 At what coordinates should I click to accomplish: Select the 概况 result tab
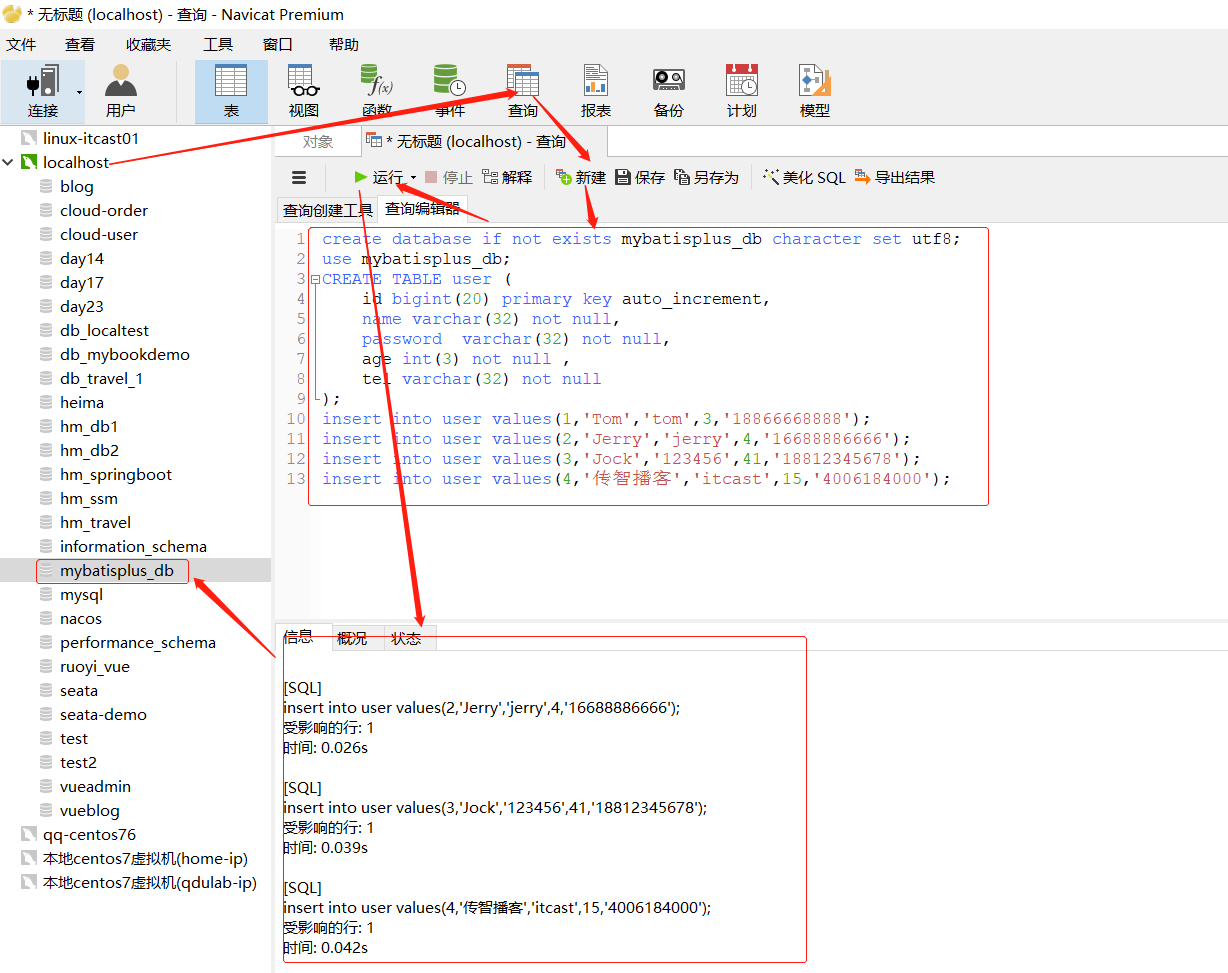[x=352, y=638]
